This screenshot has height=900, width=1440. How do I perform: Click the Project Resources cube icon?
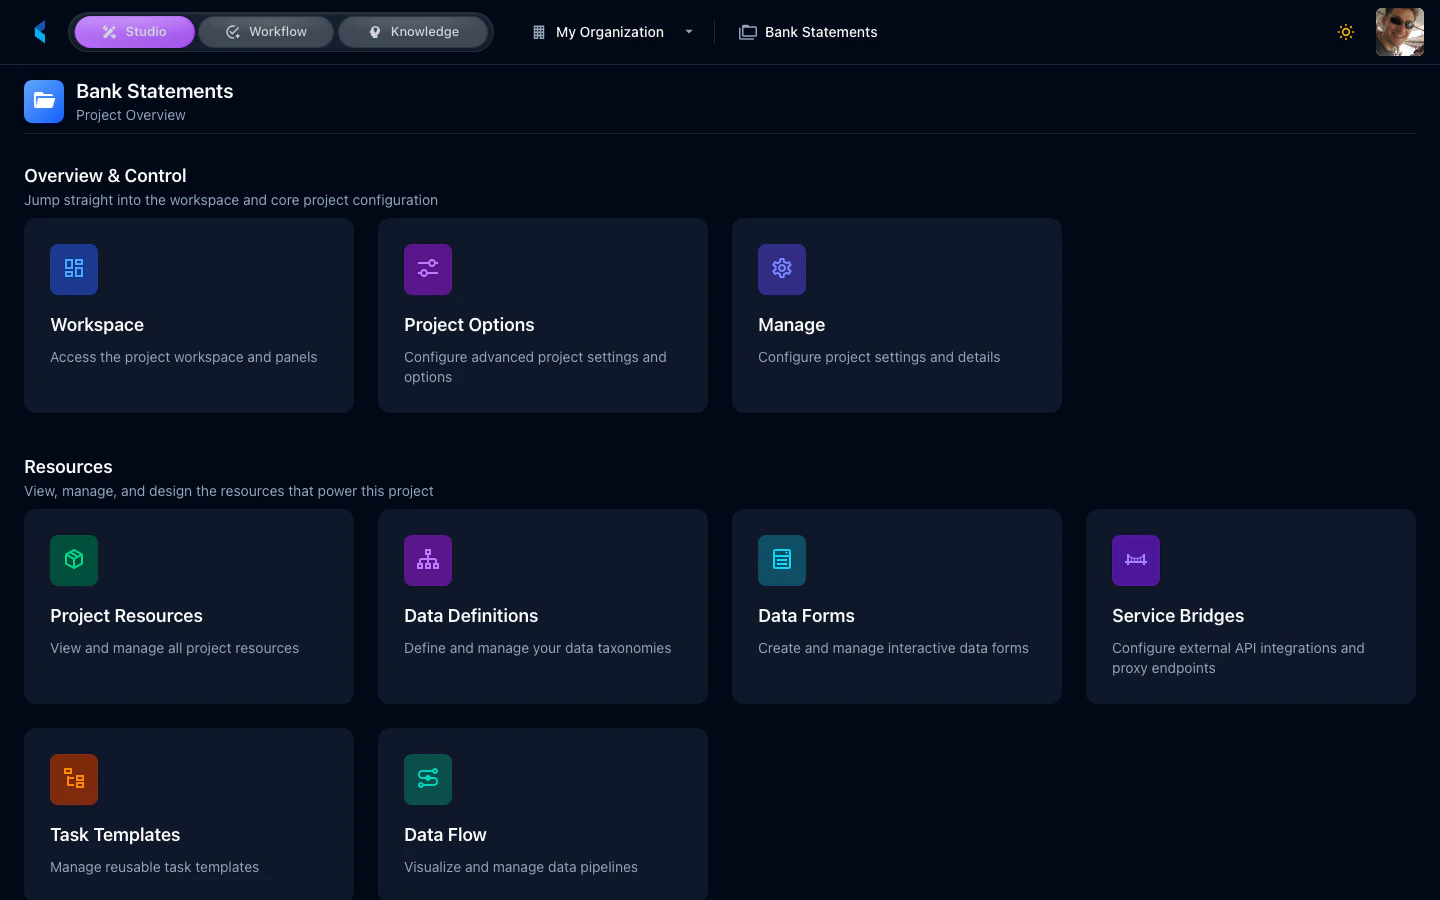(74, 560)
